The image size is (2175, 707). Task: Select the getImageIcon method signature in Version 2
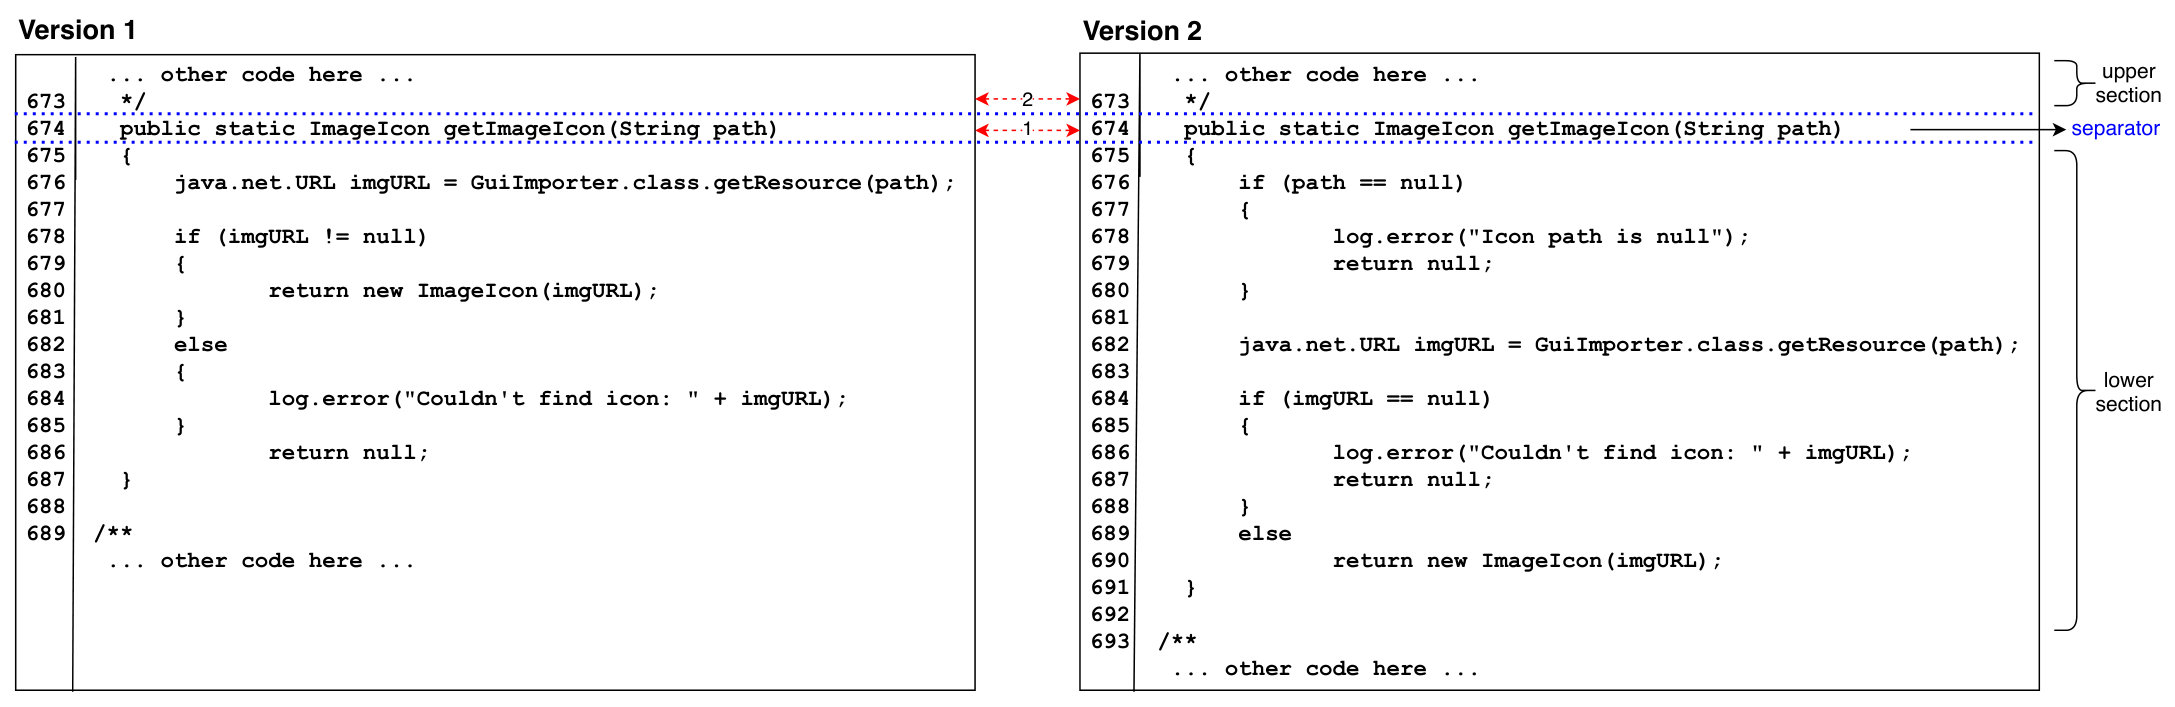tap(1512, 129)
